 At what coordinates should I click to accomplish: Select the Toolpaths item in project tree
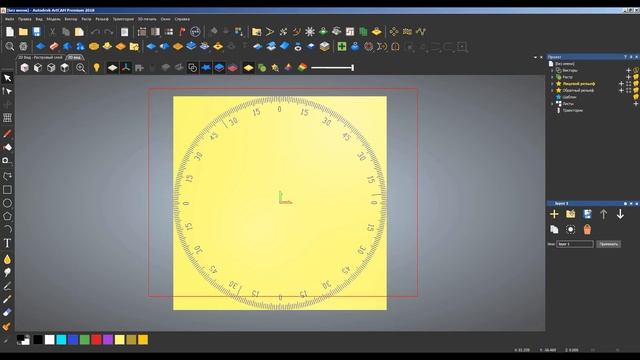coord(573,110)
